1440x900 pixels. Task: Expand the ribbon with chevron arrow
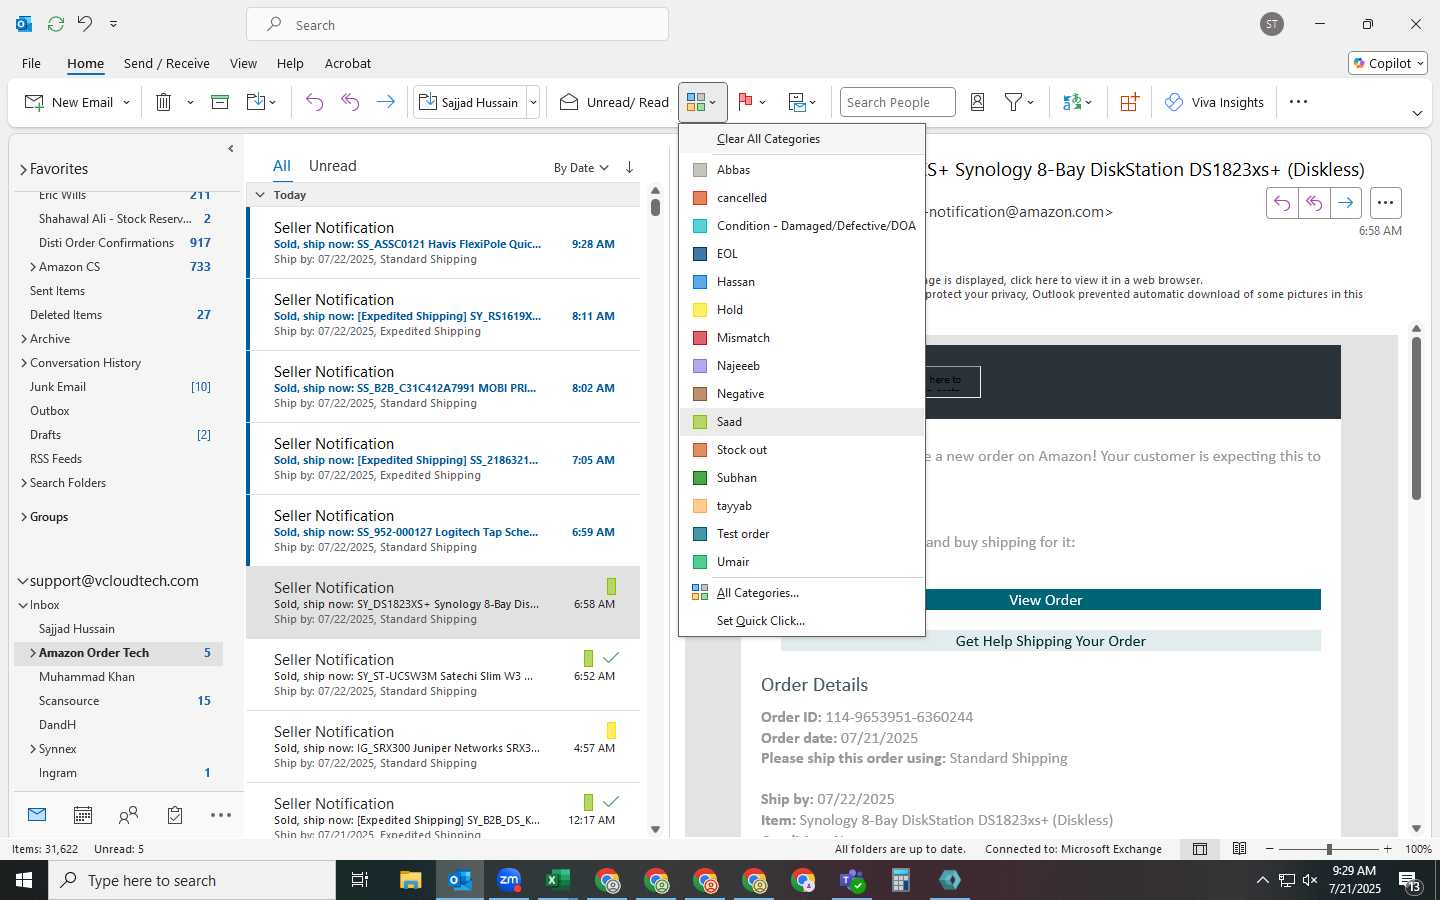click(1417, 113)
